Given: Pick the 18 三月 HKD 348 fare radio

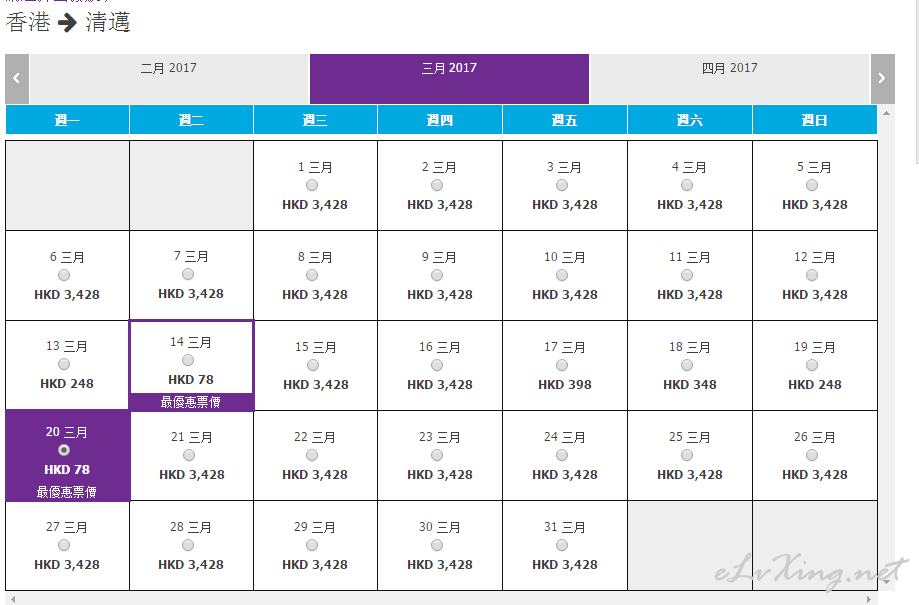Looking at the screenshot, I should tap(687, 365).
